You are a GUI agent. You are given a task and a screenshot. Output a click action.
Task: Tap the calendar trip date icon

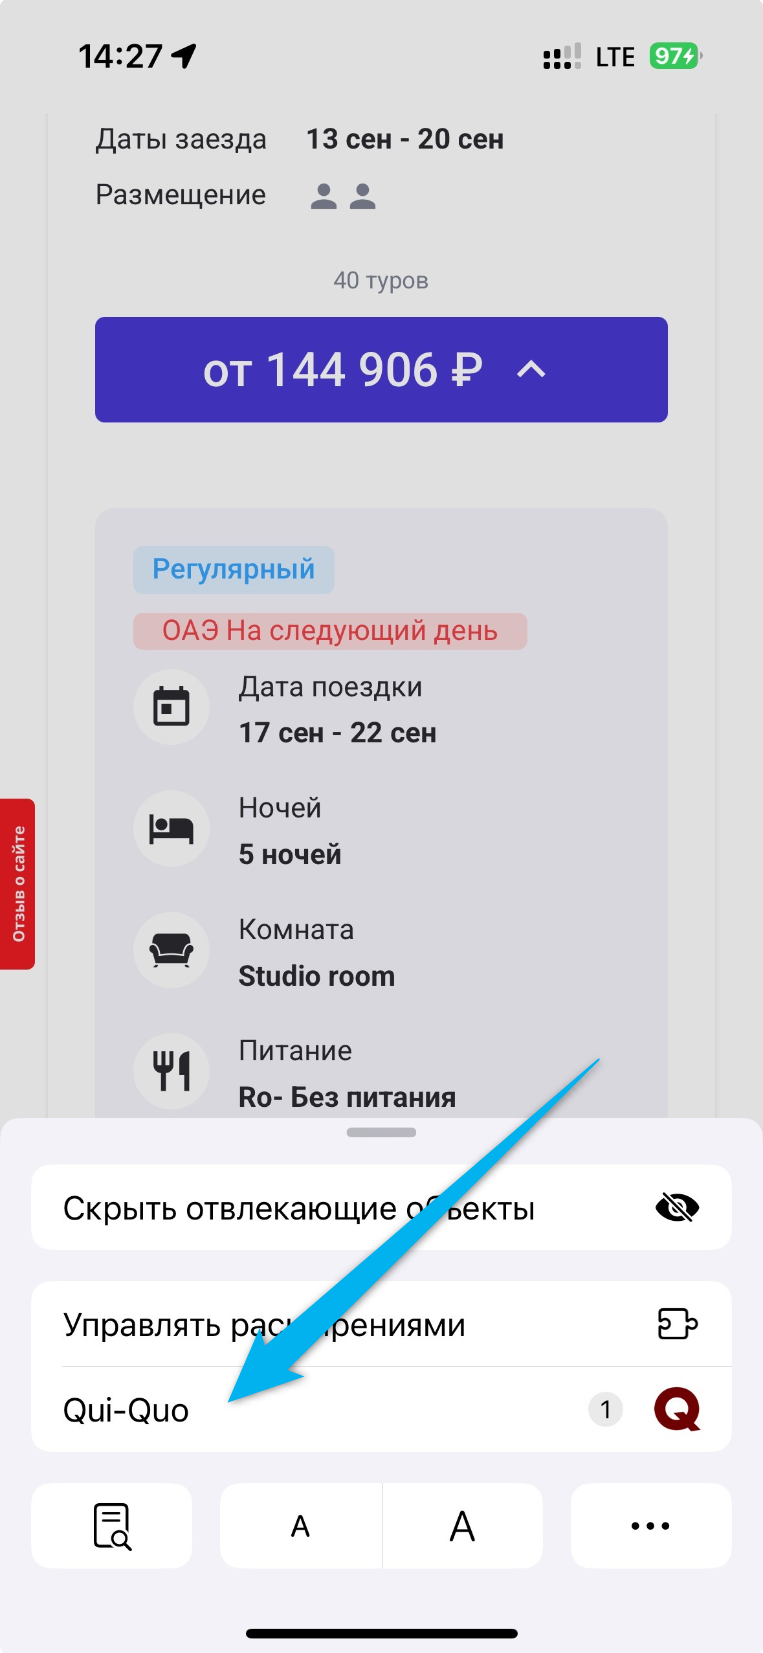(x=172, y=708)
